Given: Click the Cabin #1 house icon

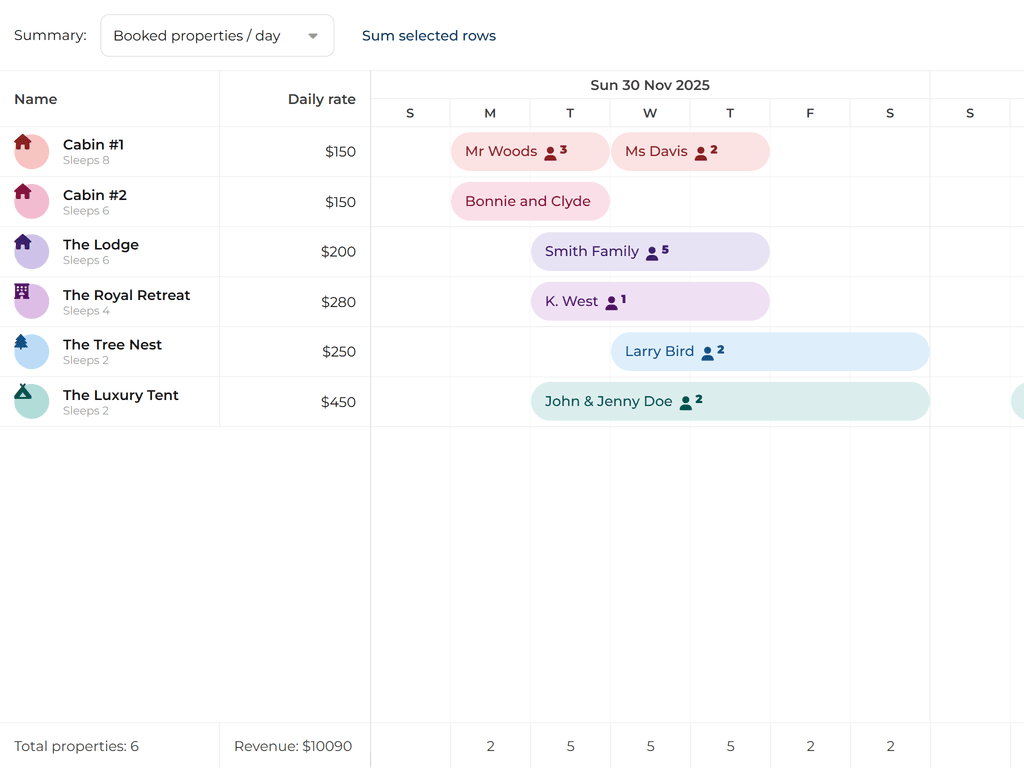Looking at the screenshot, I should tap(23, 142).
